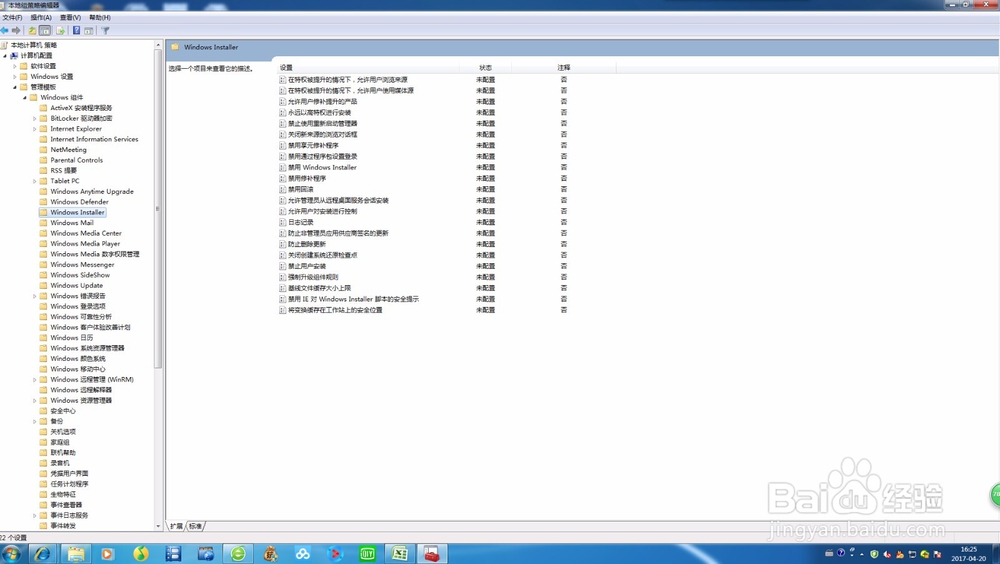Collapse the Windows 组件 tree node
The image size is (1000, 564).
[25, 98]
